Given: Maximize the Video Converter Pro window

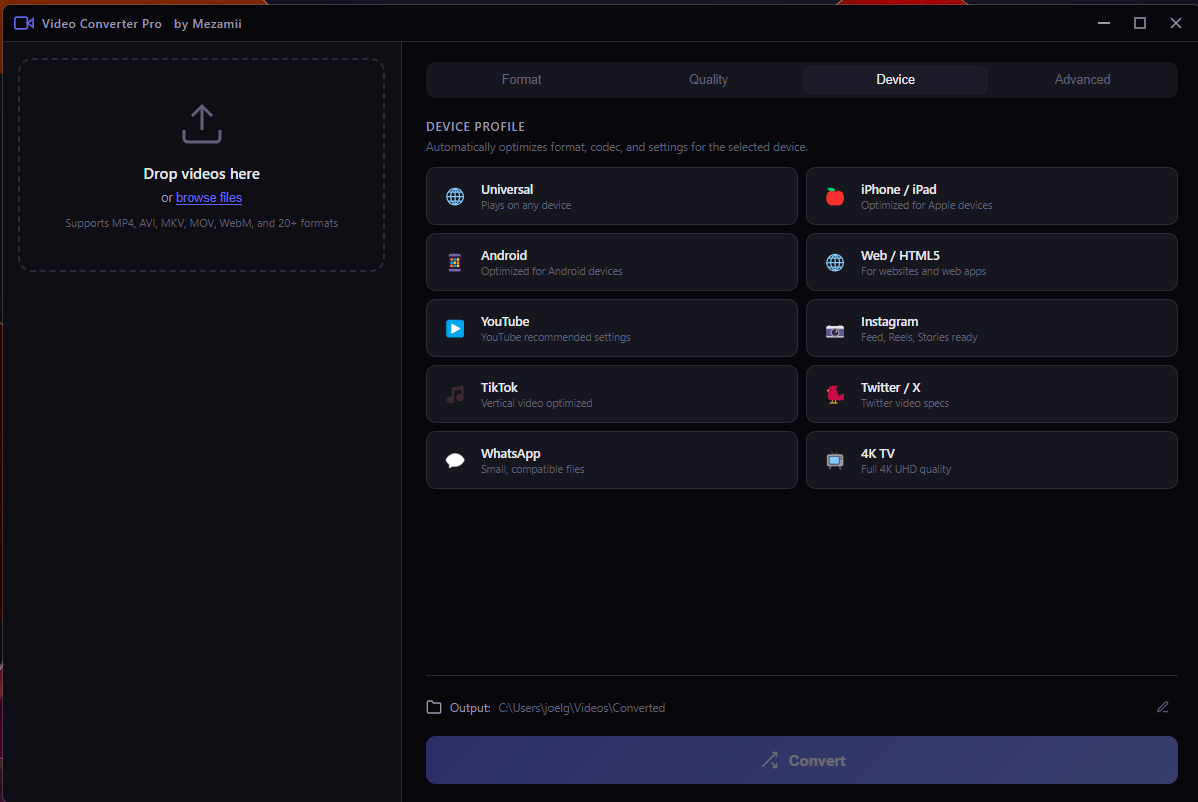Looking at the screenshot, I should [x=1140, y=23].
